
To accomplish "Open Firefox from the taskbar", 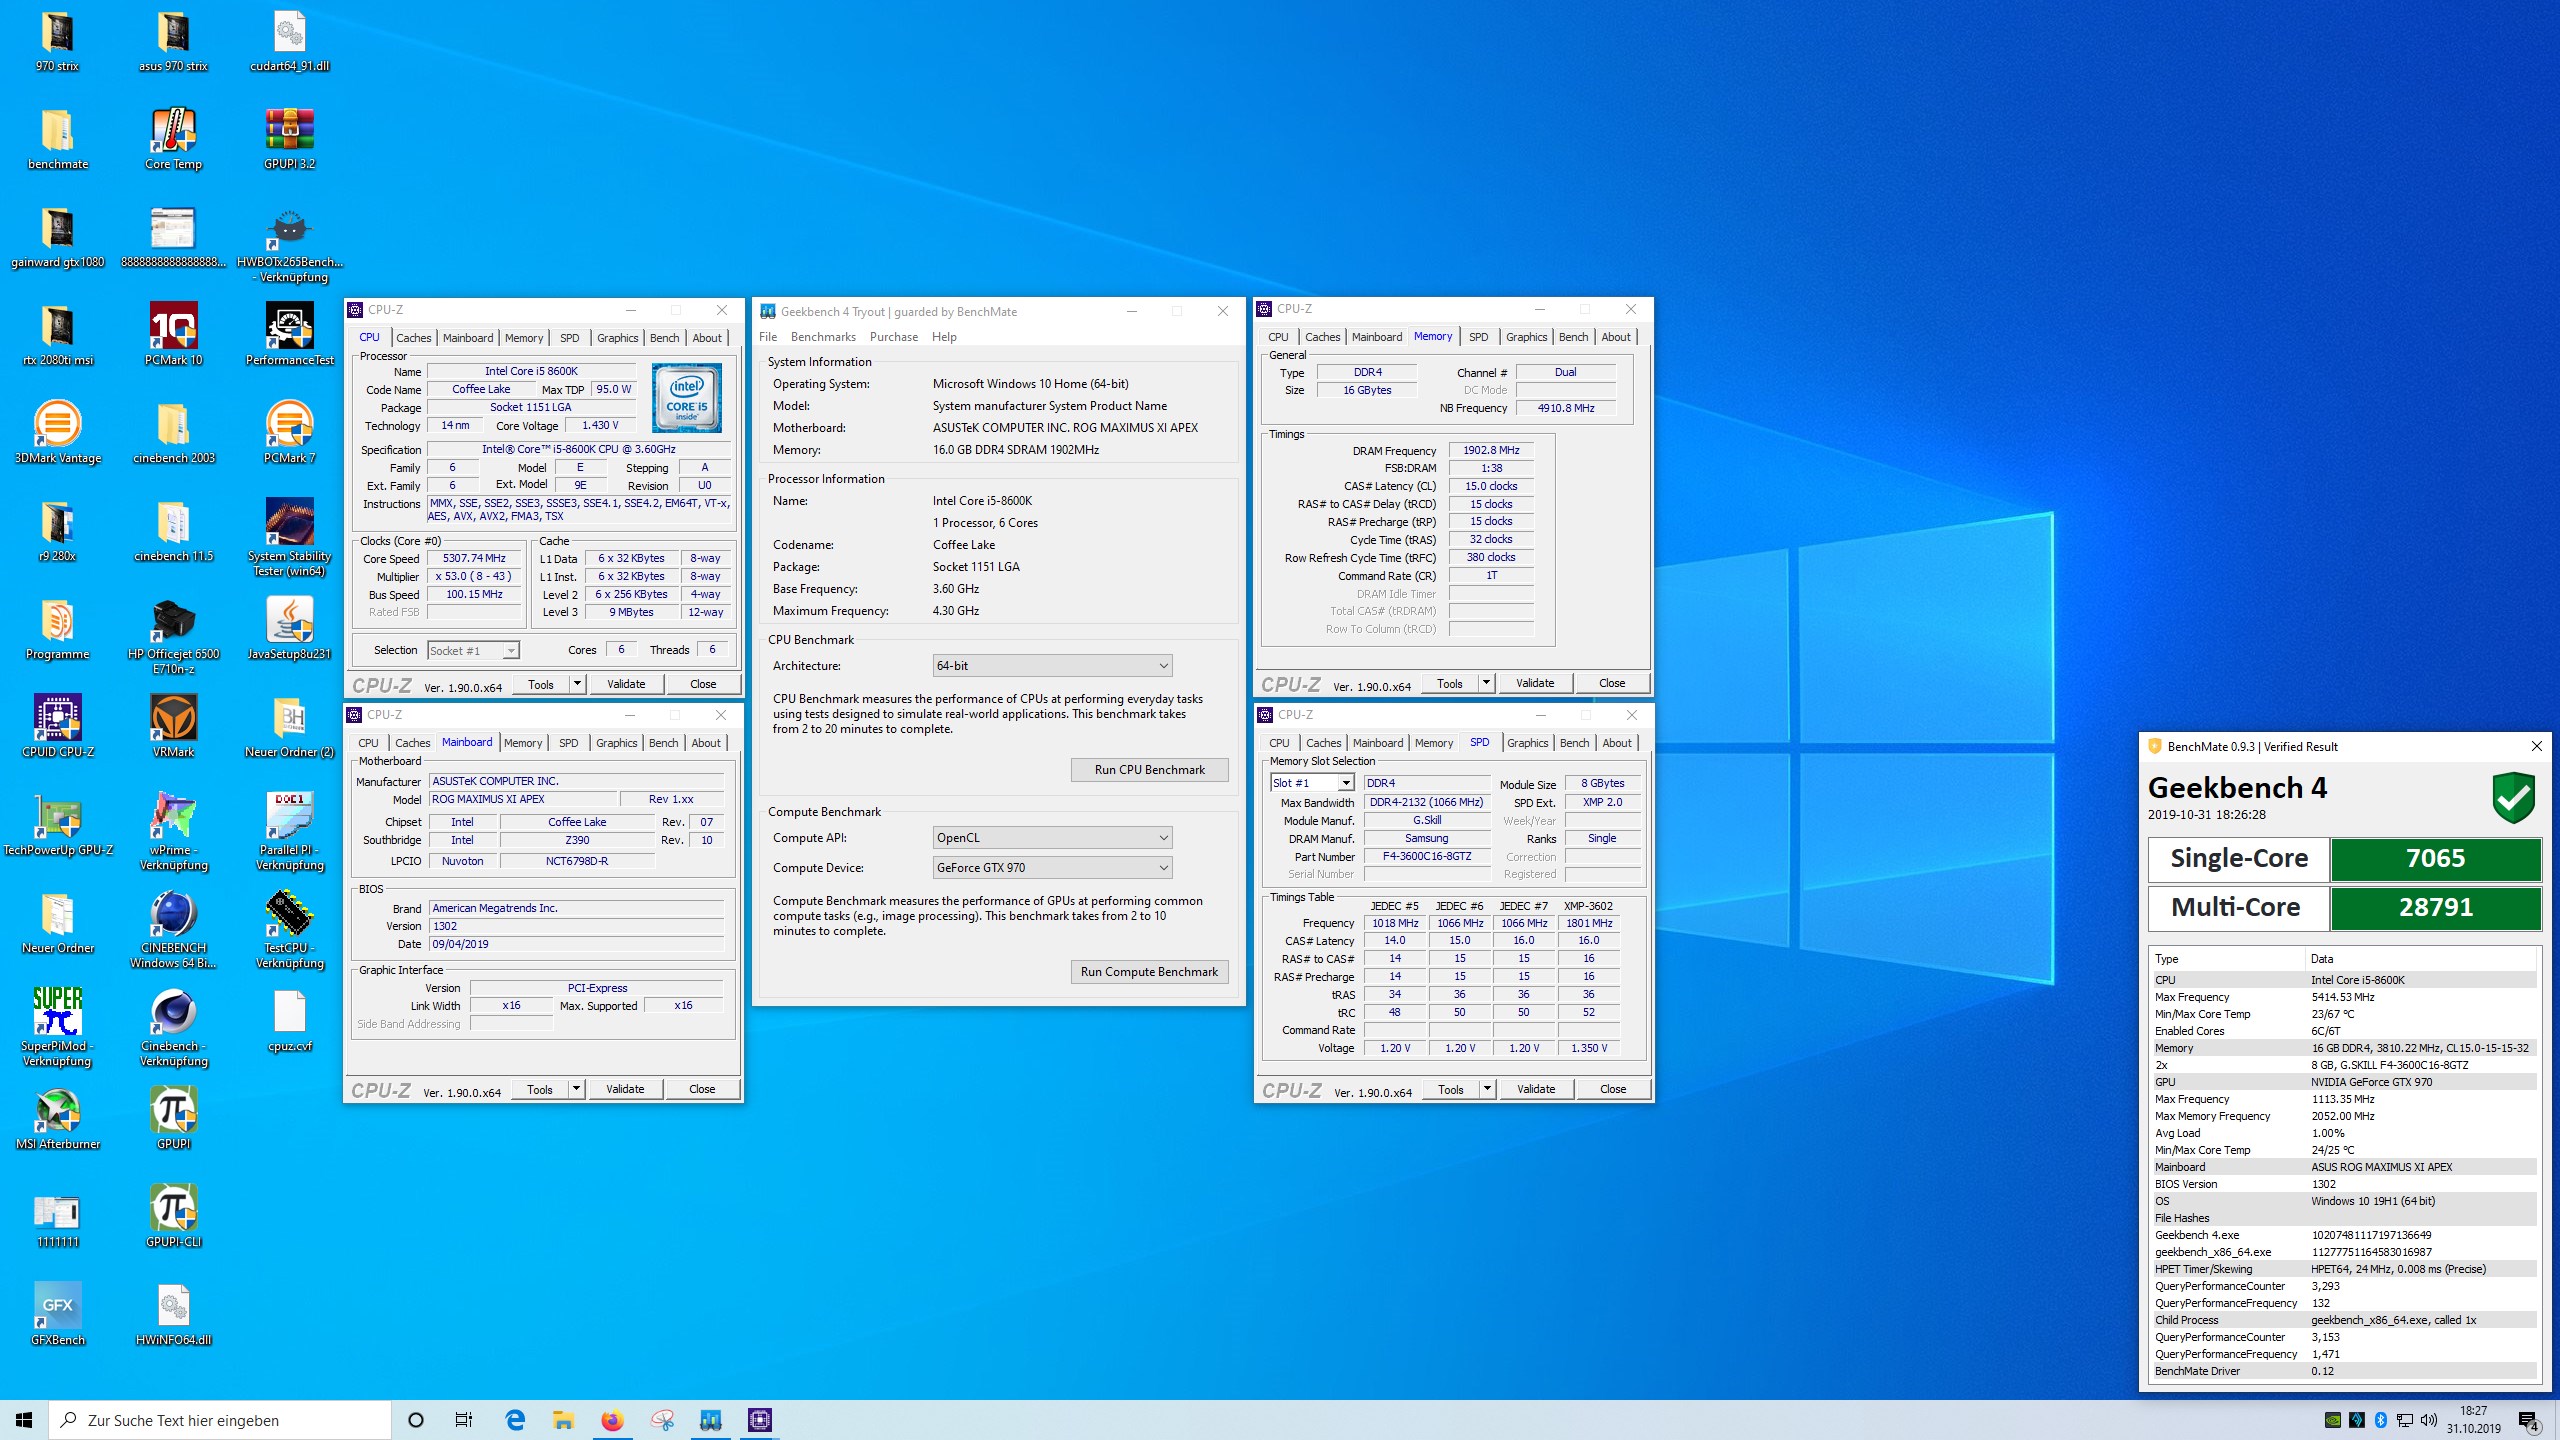I will (x=612, y=1420).
